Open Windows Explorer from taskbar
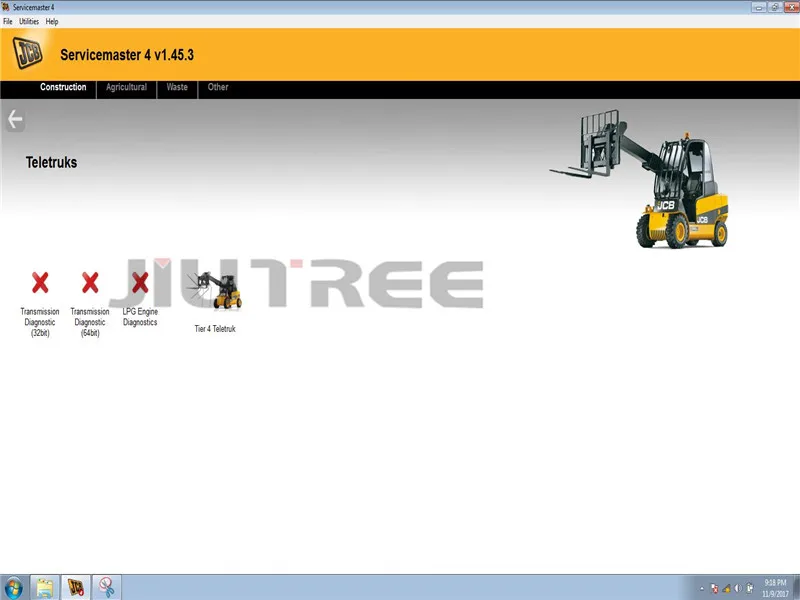Image resolution: width=800 pixels, height=600 pixels. (45, 588)
